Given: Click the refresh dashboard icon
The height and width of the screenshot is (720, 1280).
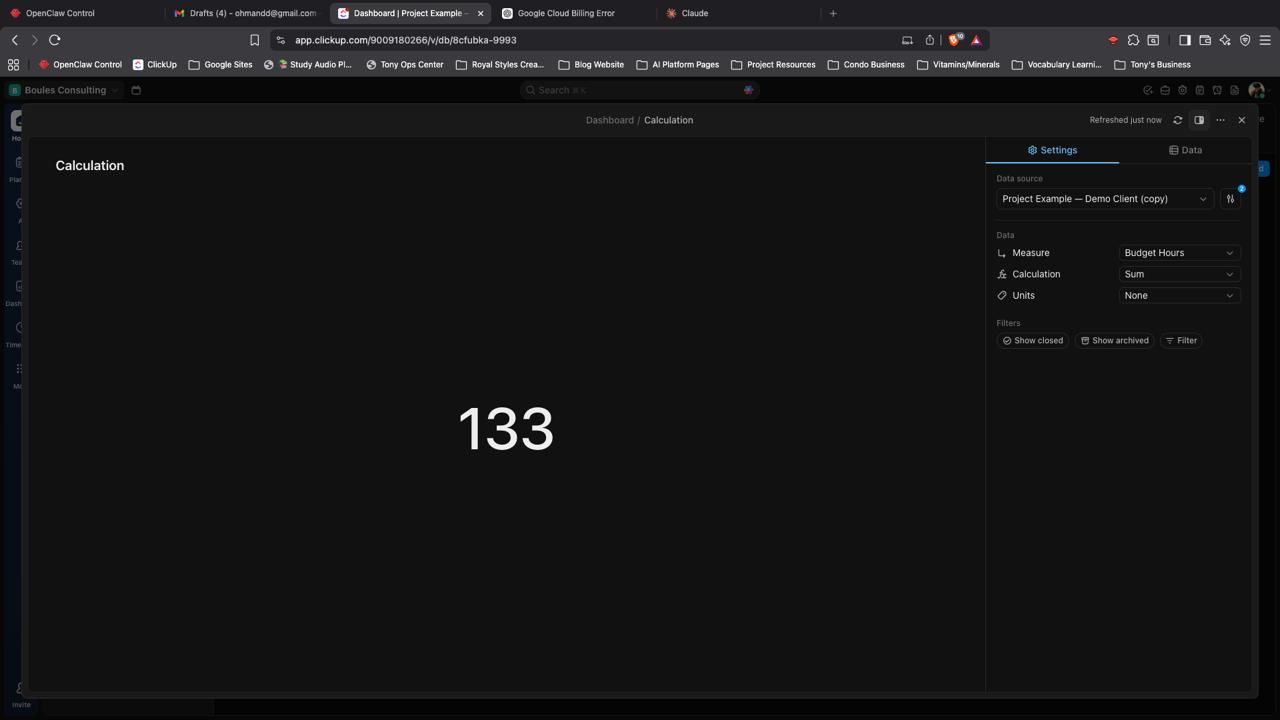Looking at the screenshot, I should pos(1178,120).
